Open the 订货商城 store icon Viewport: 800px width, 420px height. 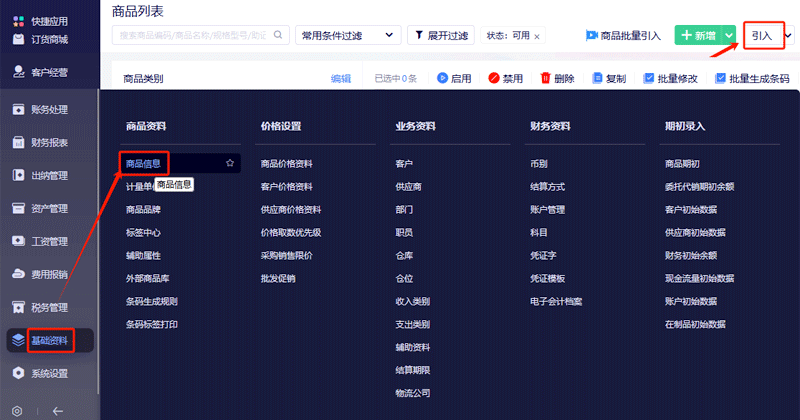coord(18,39)
